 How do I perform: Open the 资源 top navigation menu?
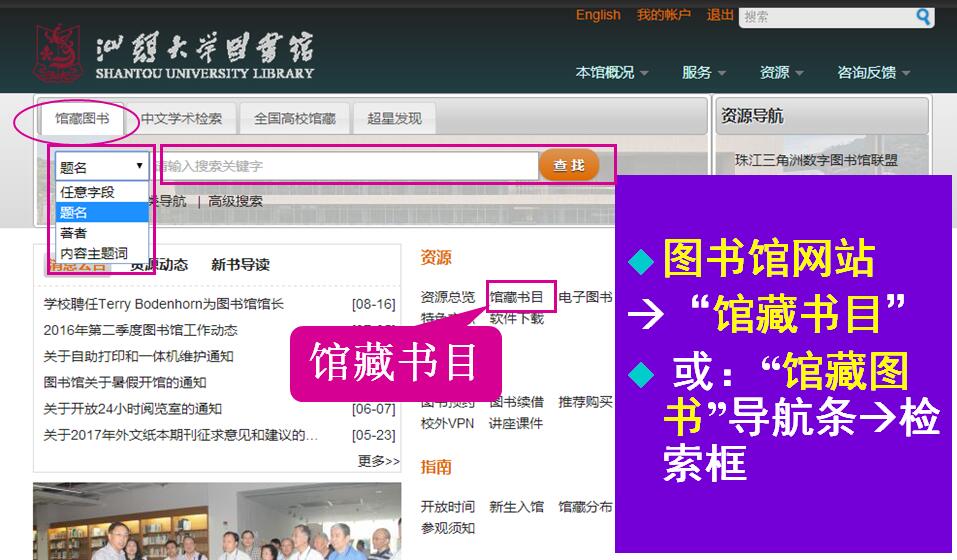[782, 72]
